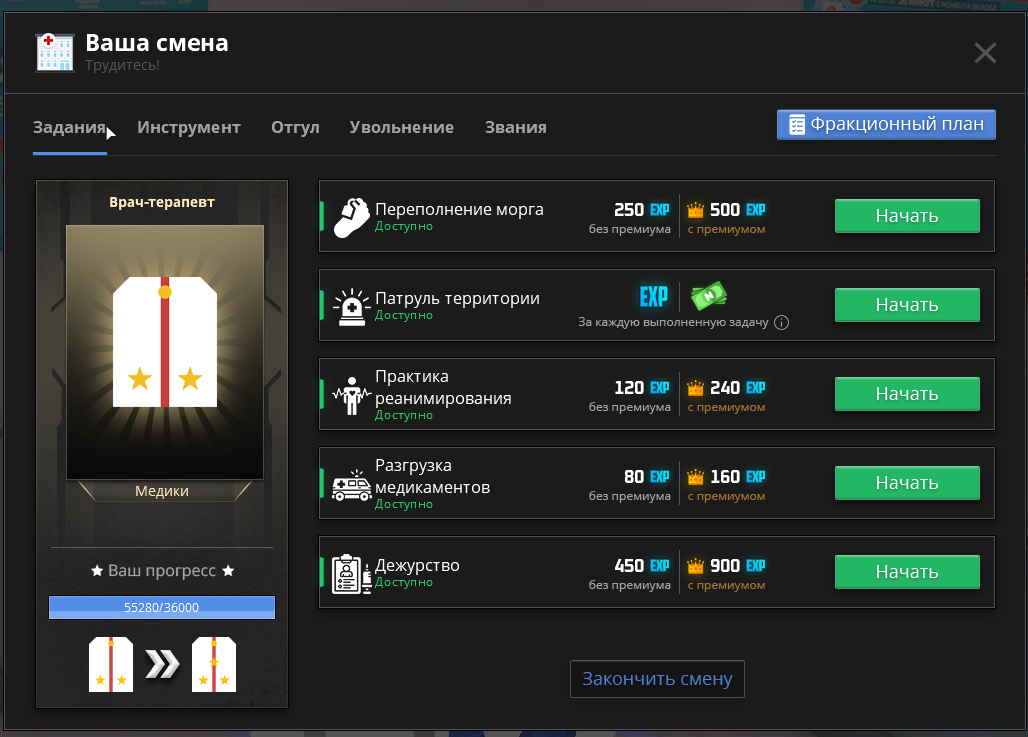Open the Задания tab
The height and width of the screenshot is (737, 1028).
pyautogui.click(x=69, y=127)
